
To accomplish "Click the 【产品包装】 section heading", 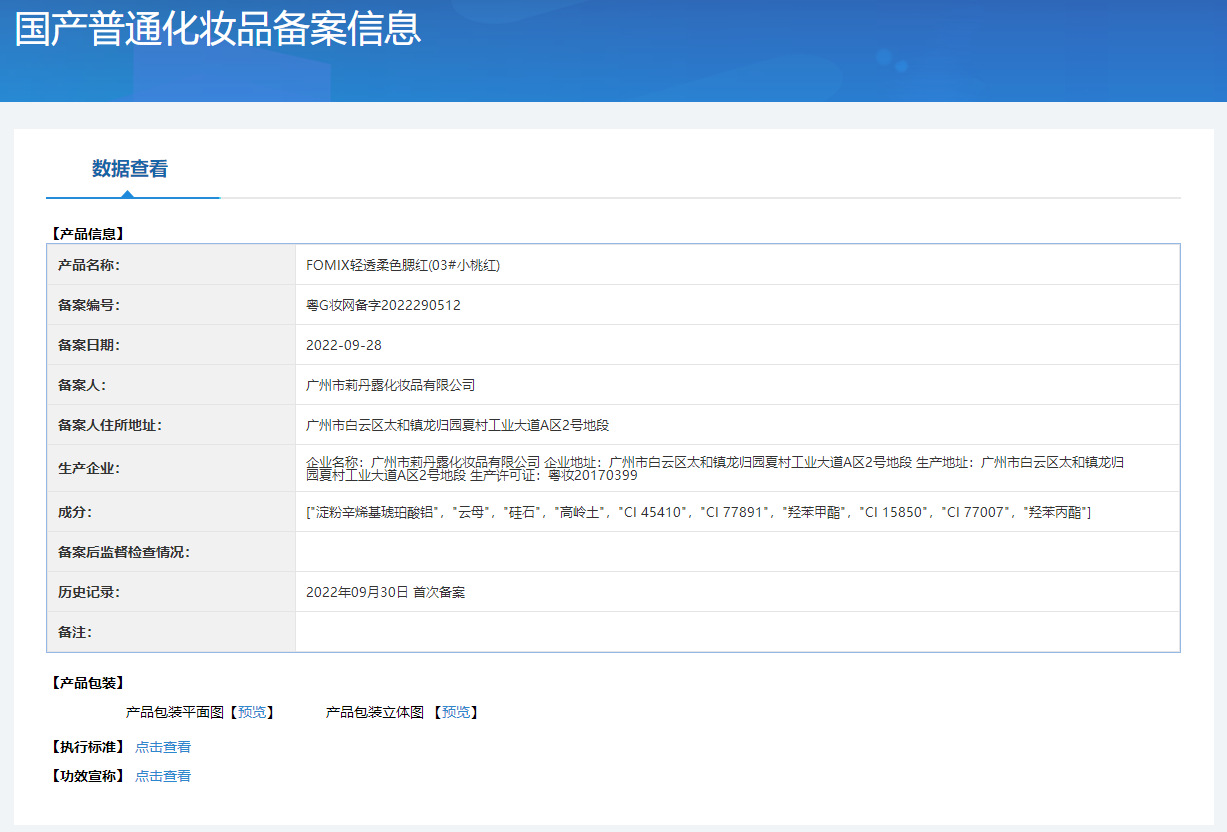I will pyautogui.click(x=87, y=683).
